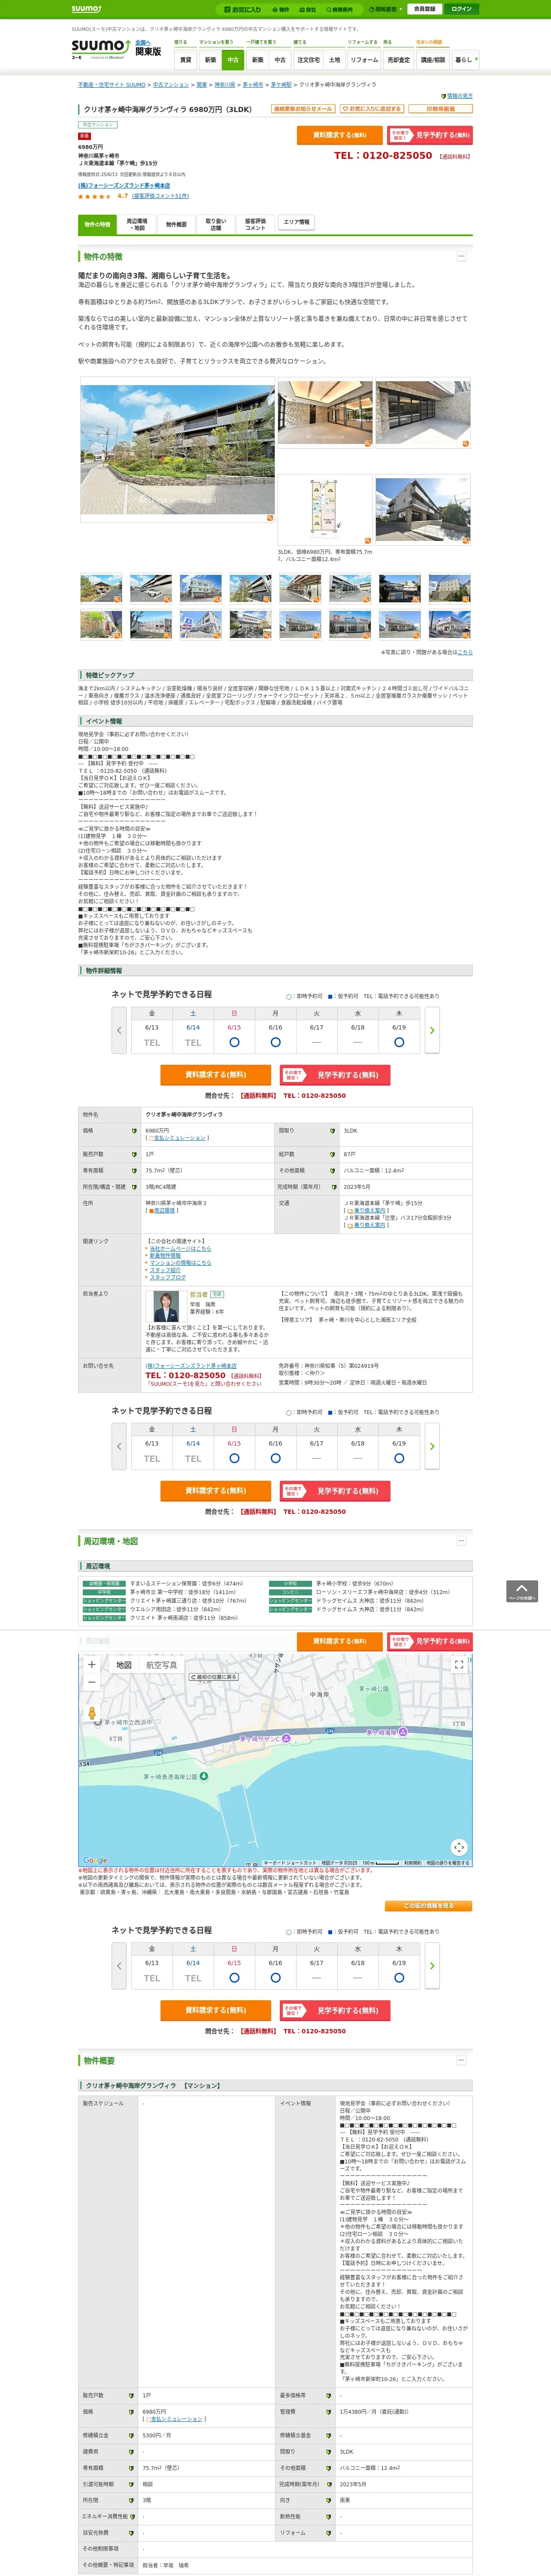Open the floor plan 間取り image
Viewport: 551px width, 2576px height.
(325, 510)
